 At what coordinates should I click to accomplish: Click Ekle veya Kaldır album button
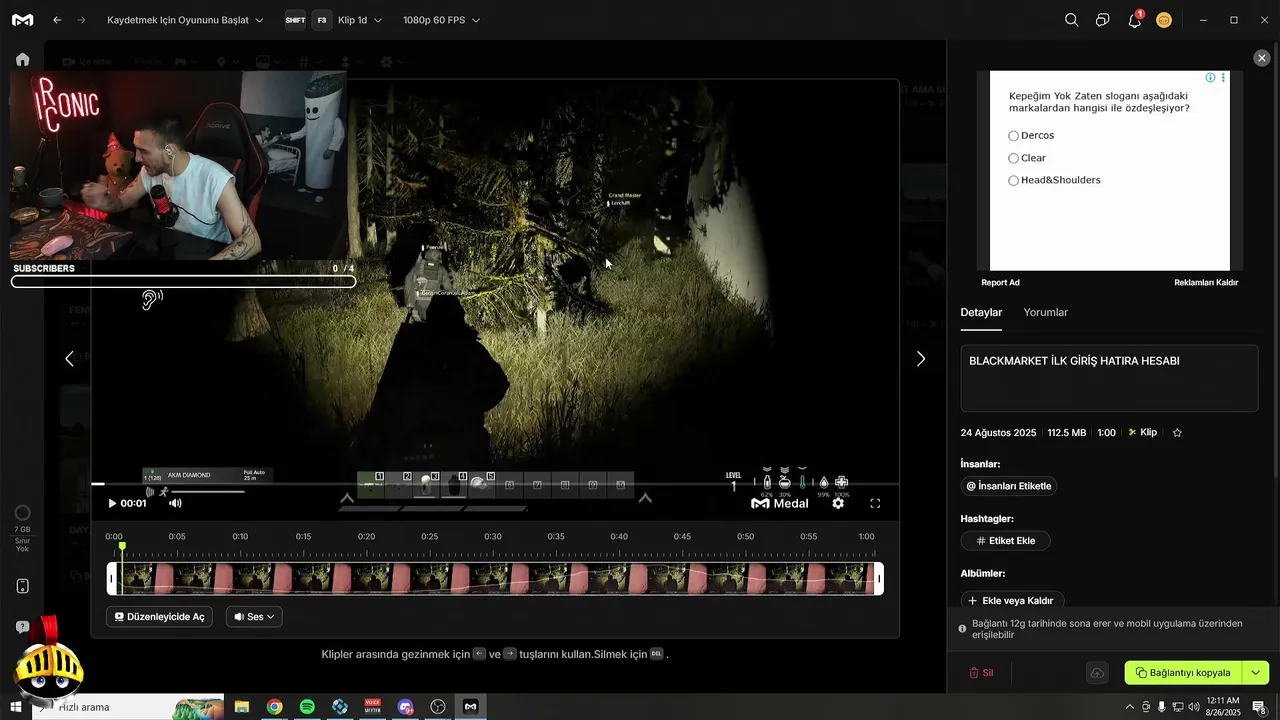click(1011, 601)
